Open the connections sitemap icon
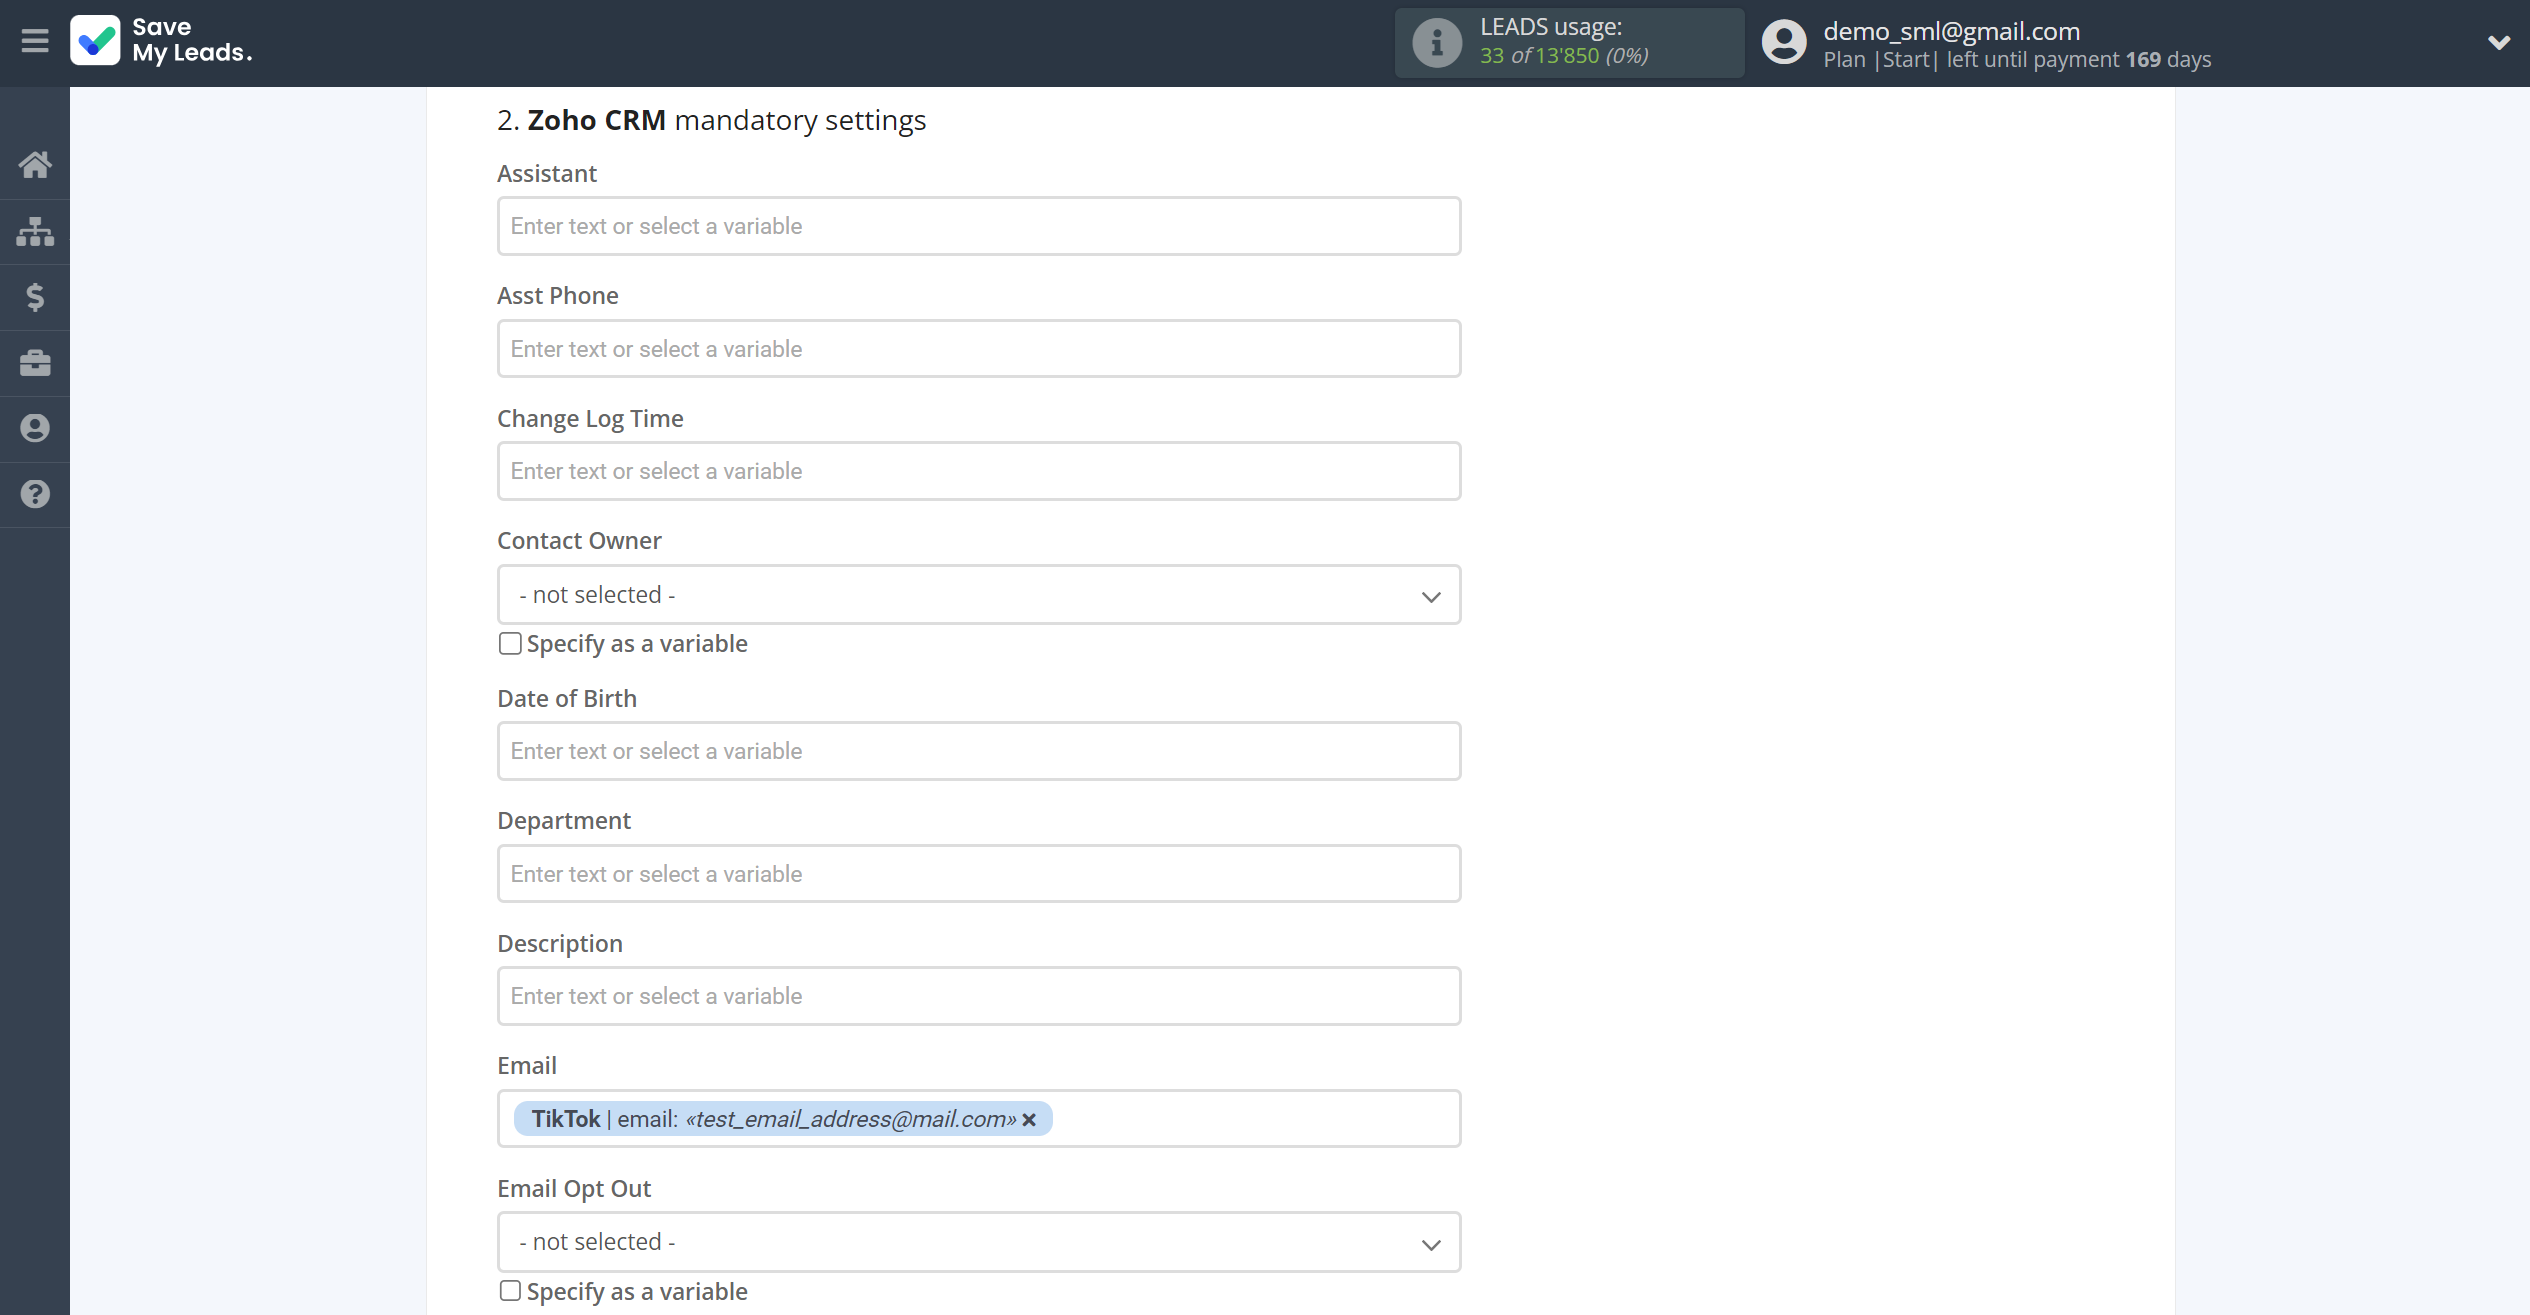 point(35,231)
